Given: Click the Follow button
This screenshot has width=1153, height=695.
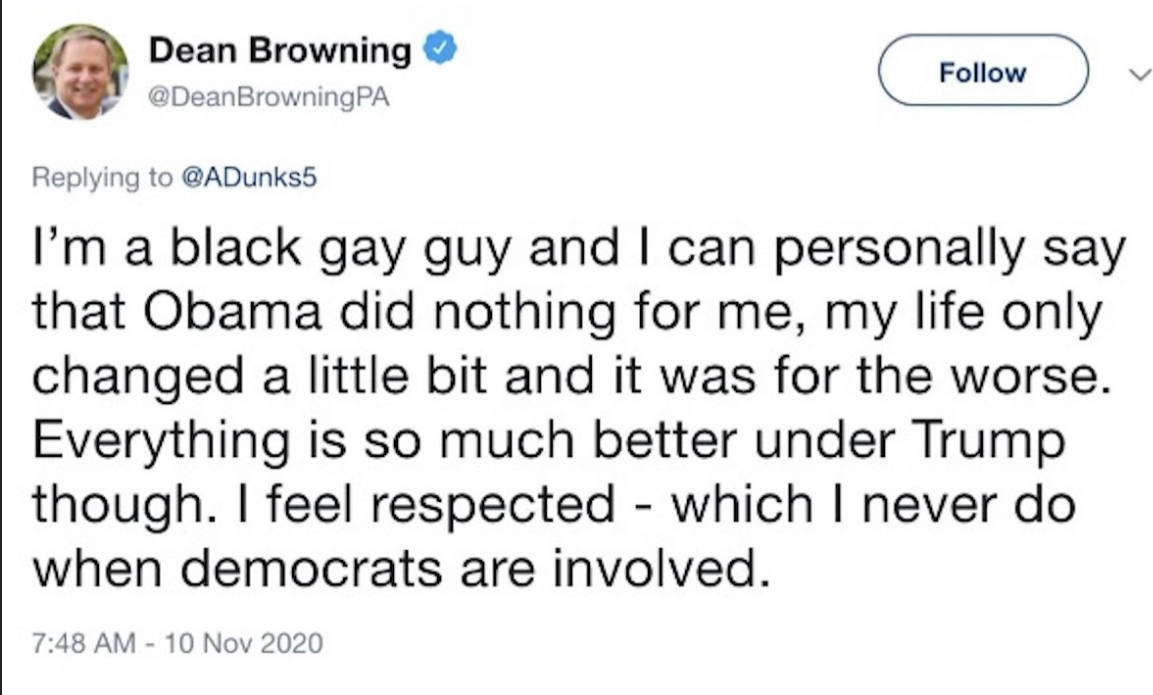Looking at the screenshot, I should tap(981, 72).
